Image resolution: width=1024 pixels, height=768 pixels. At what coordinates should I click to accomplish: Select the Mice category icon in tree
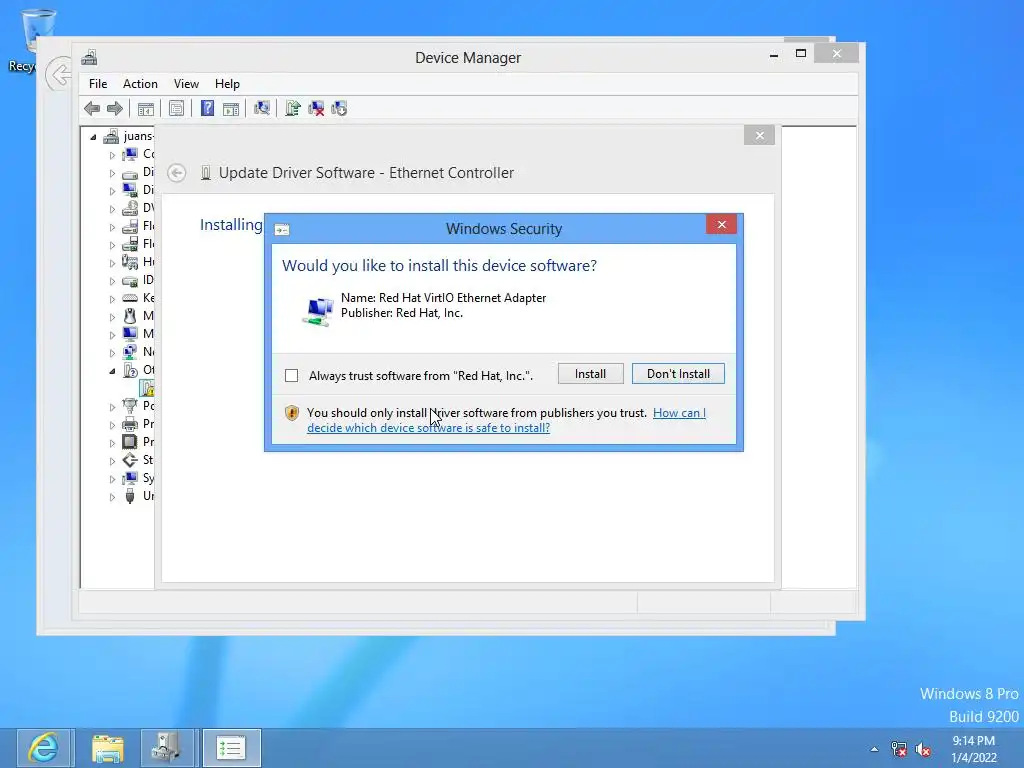(130, 316)
